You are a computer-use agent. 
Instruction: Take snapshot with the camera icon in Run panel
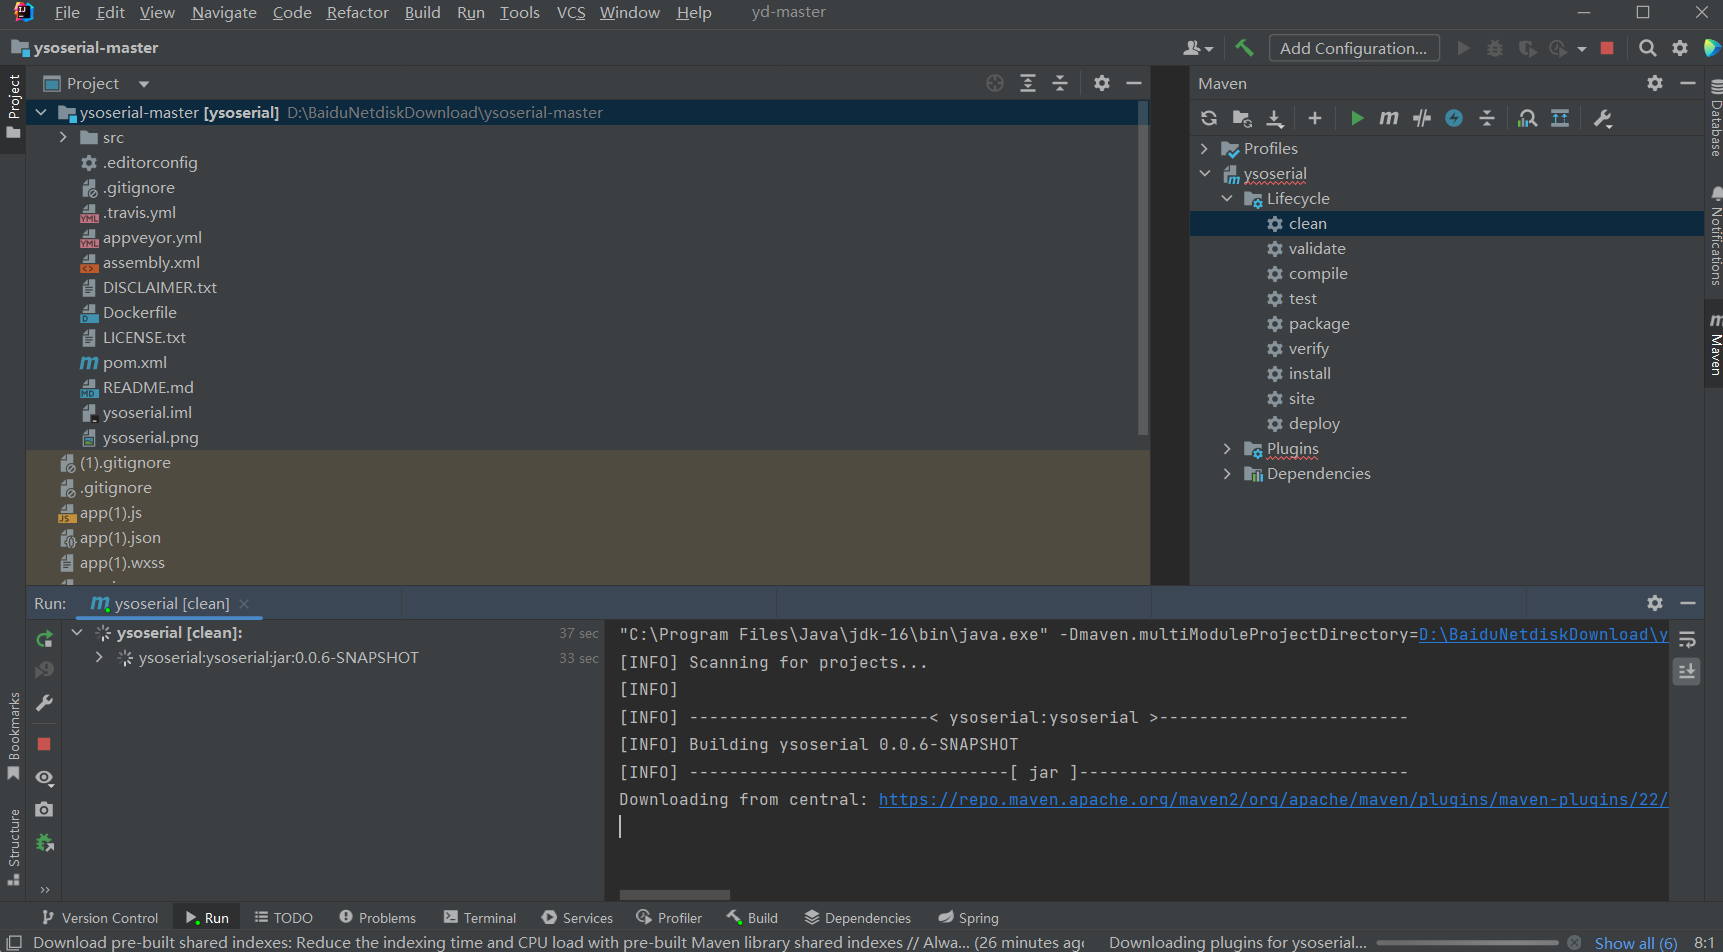[x=44, y=809]
